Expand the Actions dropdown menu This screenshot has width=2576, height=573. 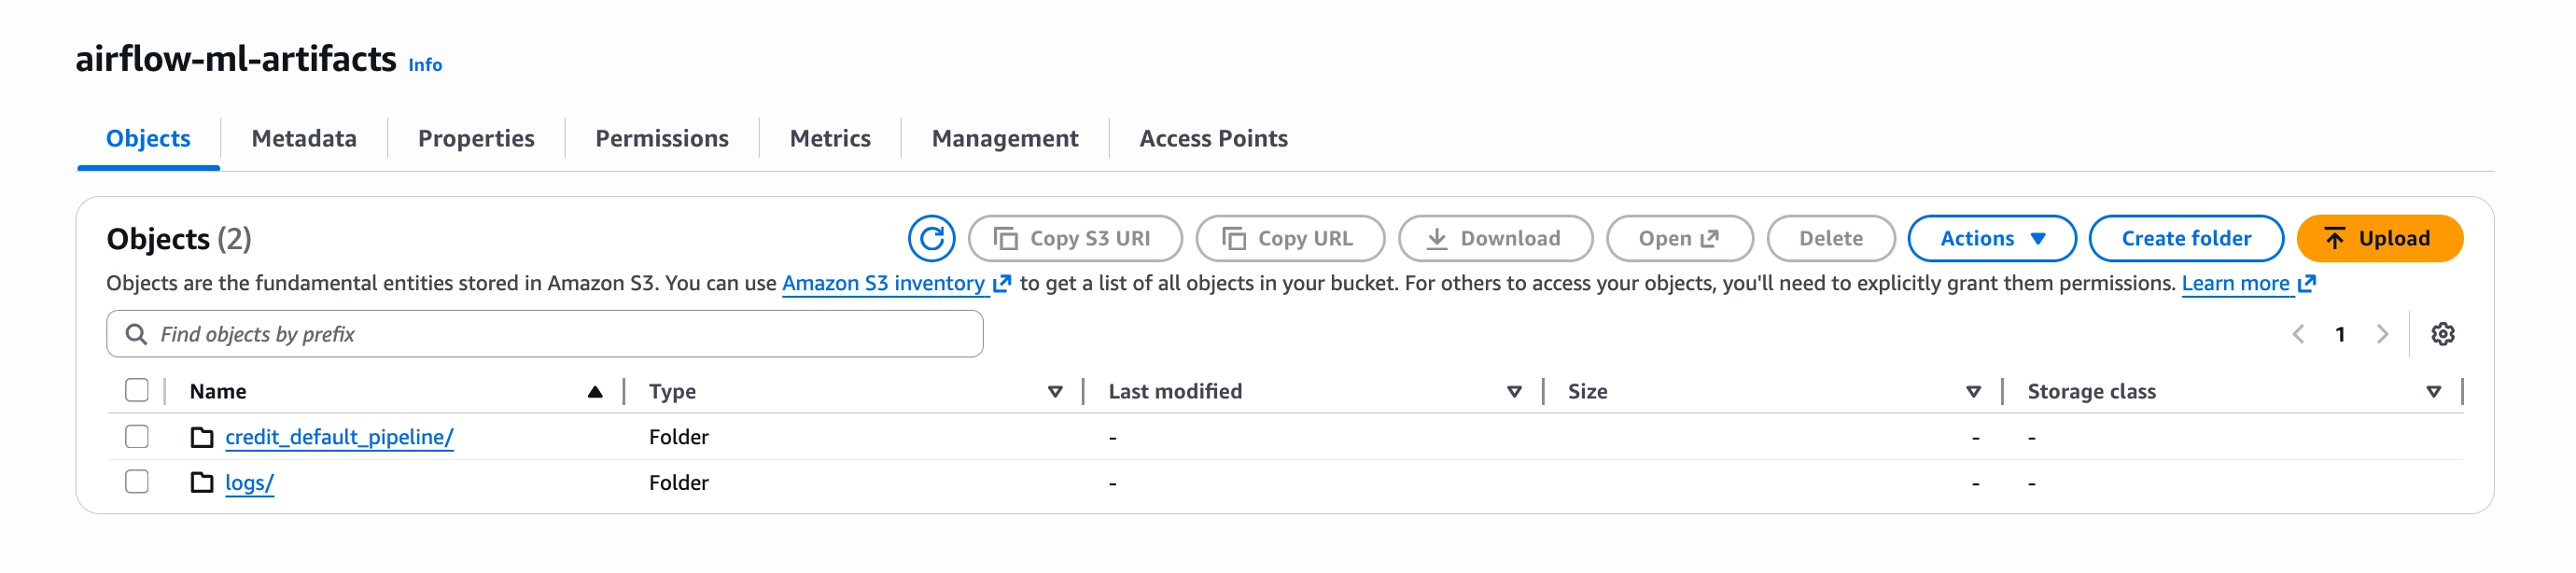tap(1991, 238)
